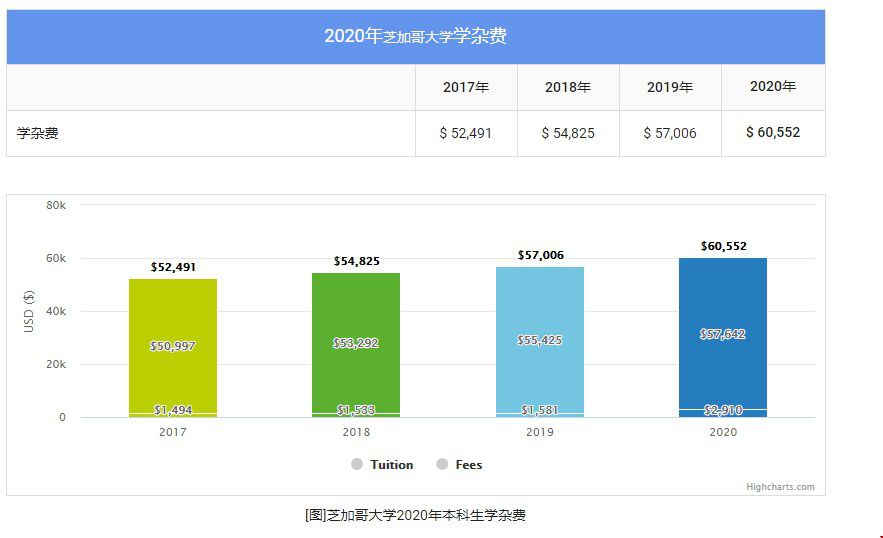Click the table cell $ 54,825
This screenshot has width=883, height=538.
tap(568, 134)
